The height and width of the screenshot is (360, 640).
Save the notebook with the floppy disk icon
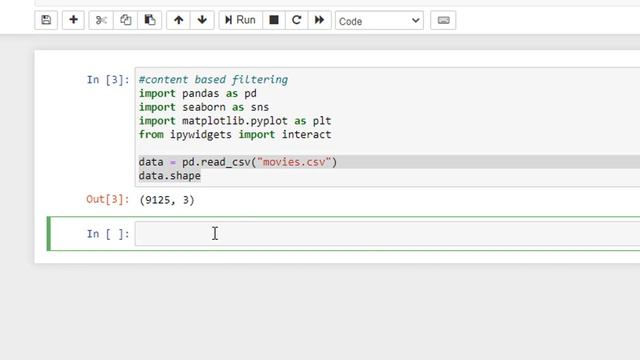[46, 20]
